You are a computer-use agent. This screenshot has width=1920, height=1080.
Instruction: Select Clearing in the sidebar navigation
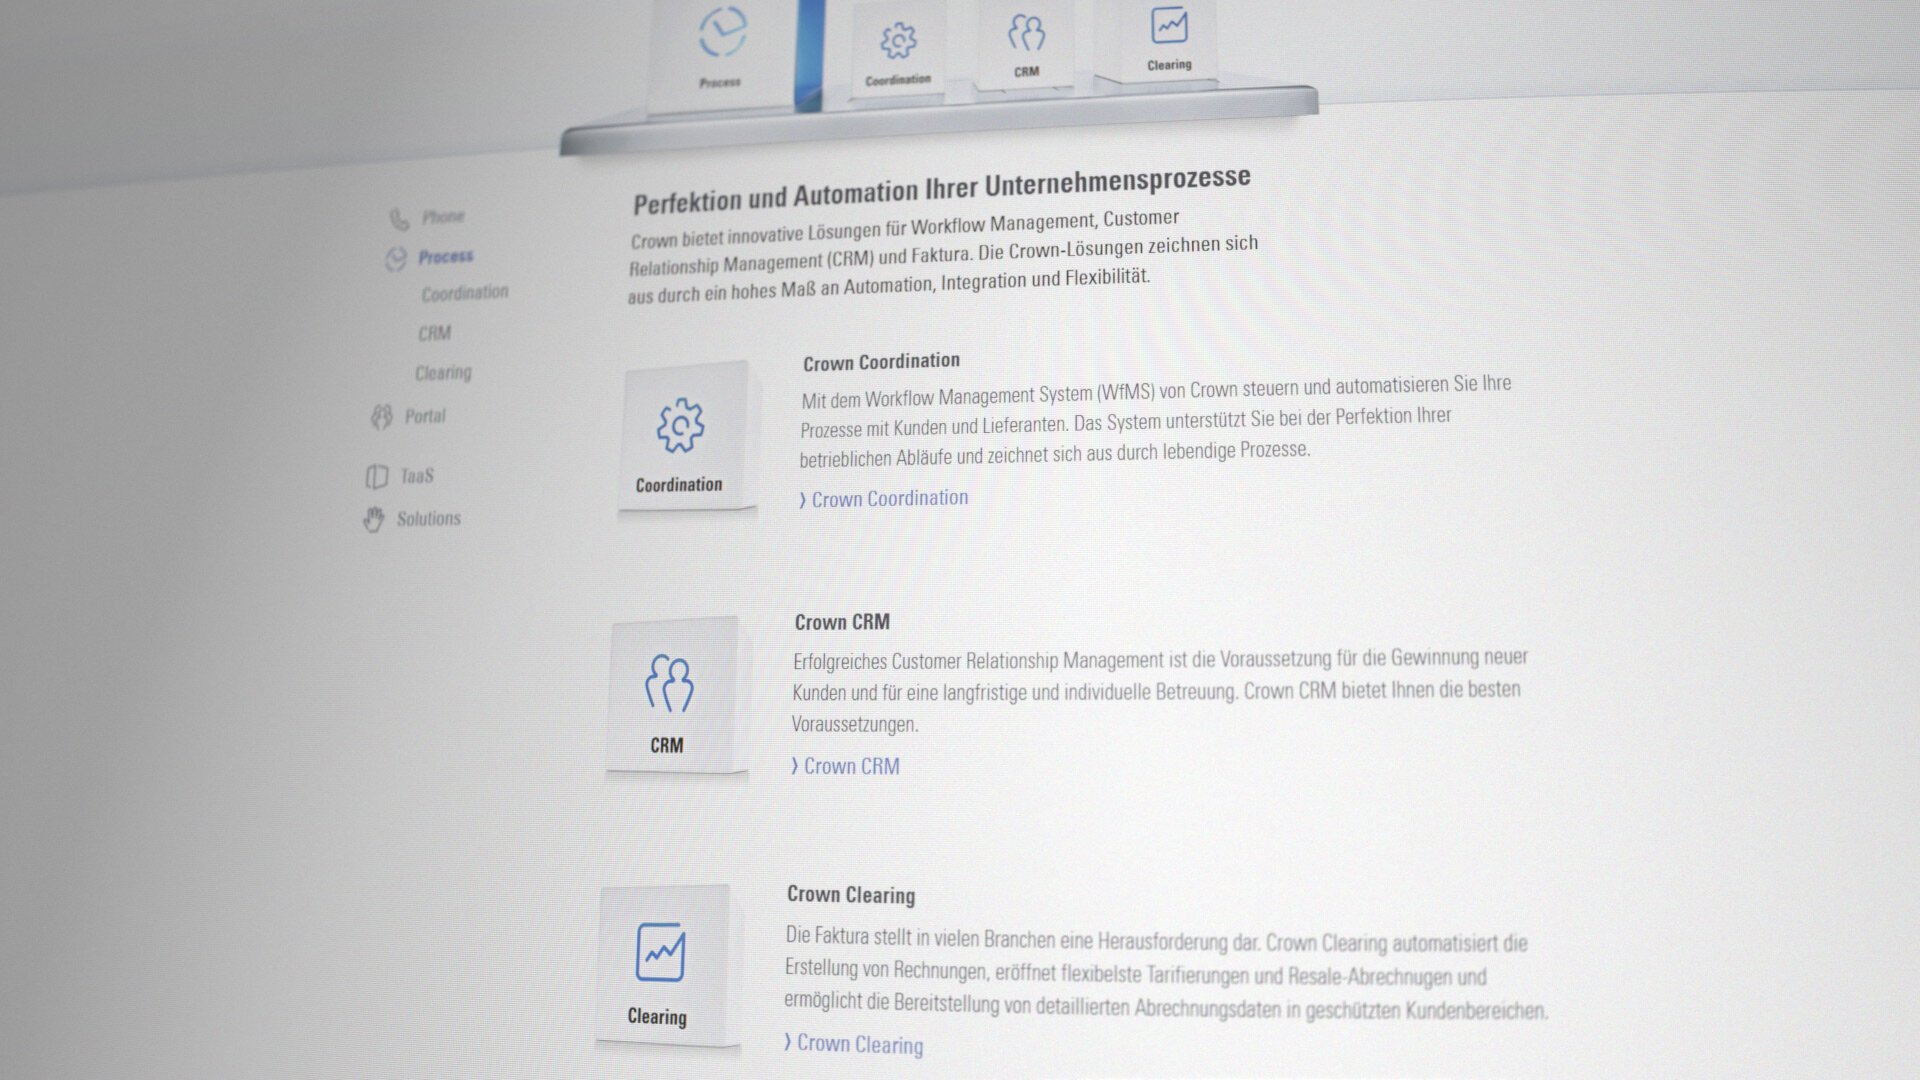[x=442, y=372]
